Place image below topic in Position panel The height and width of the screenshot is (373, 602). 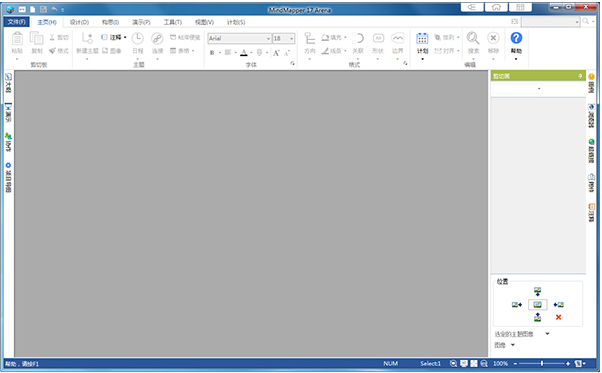(x=538, y=317)
